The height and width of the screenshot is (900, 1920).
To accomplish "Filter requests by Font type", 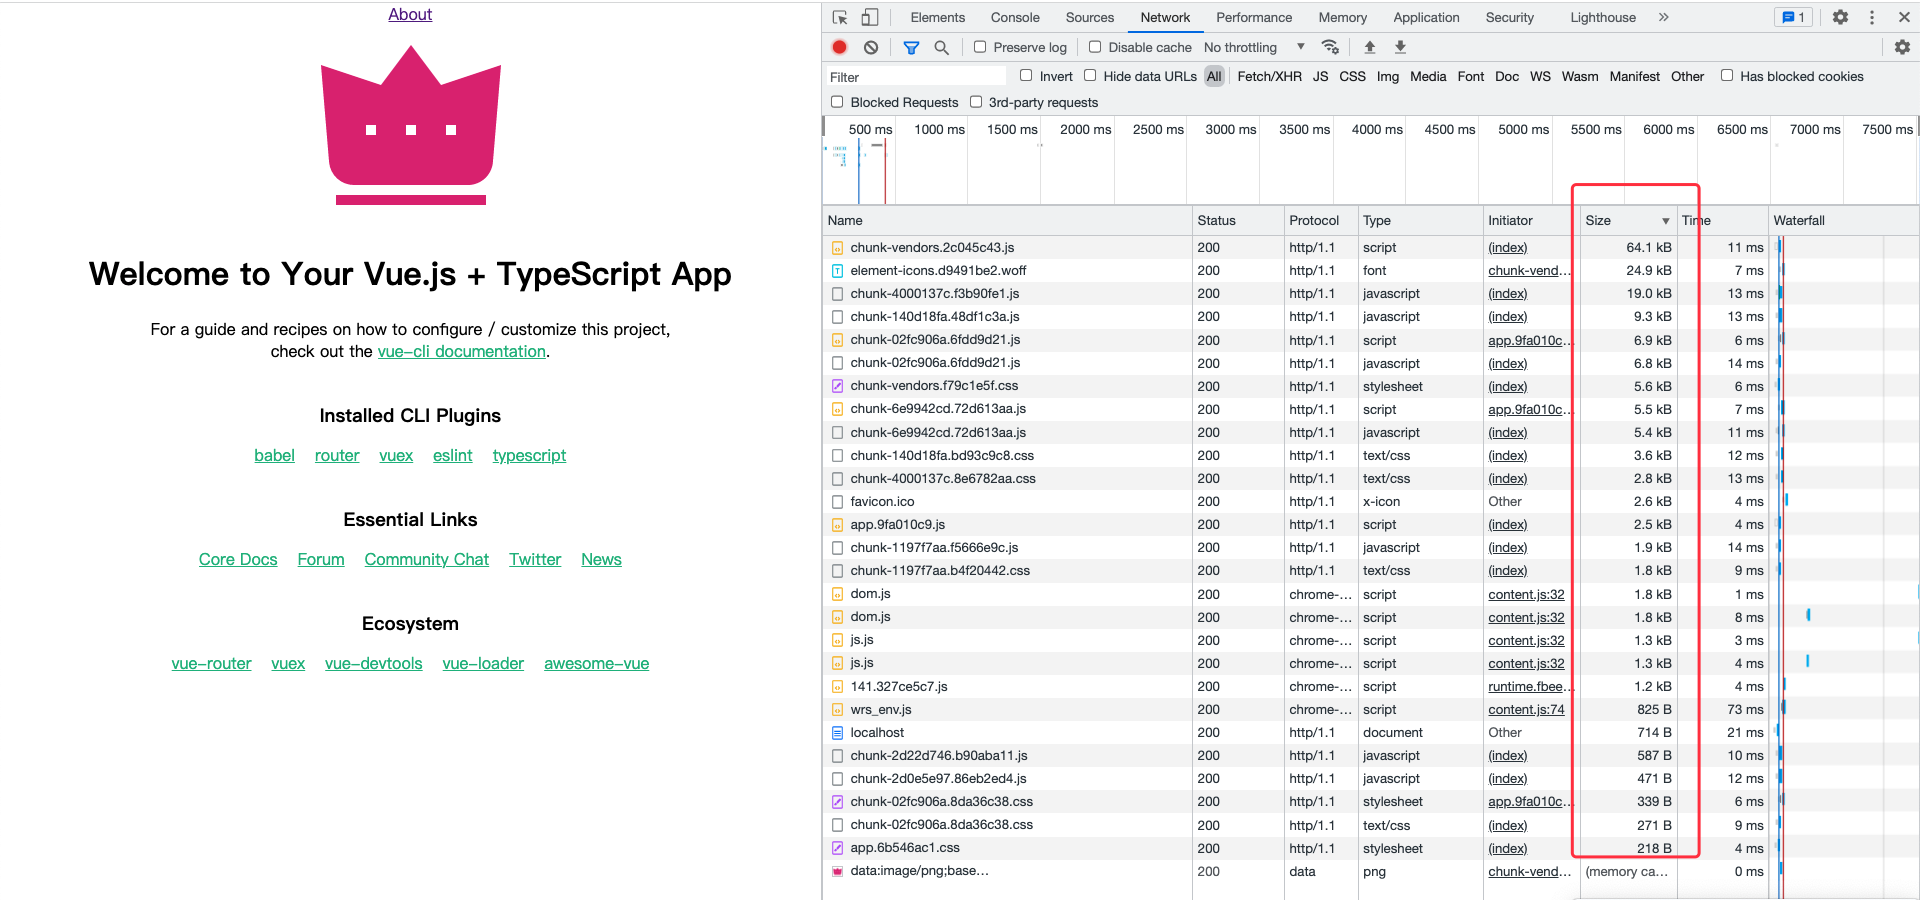I will point(1471,76).
